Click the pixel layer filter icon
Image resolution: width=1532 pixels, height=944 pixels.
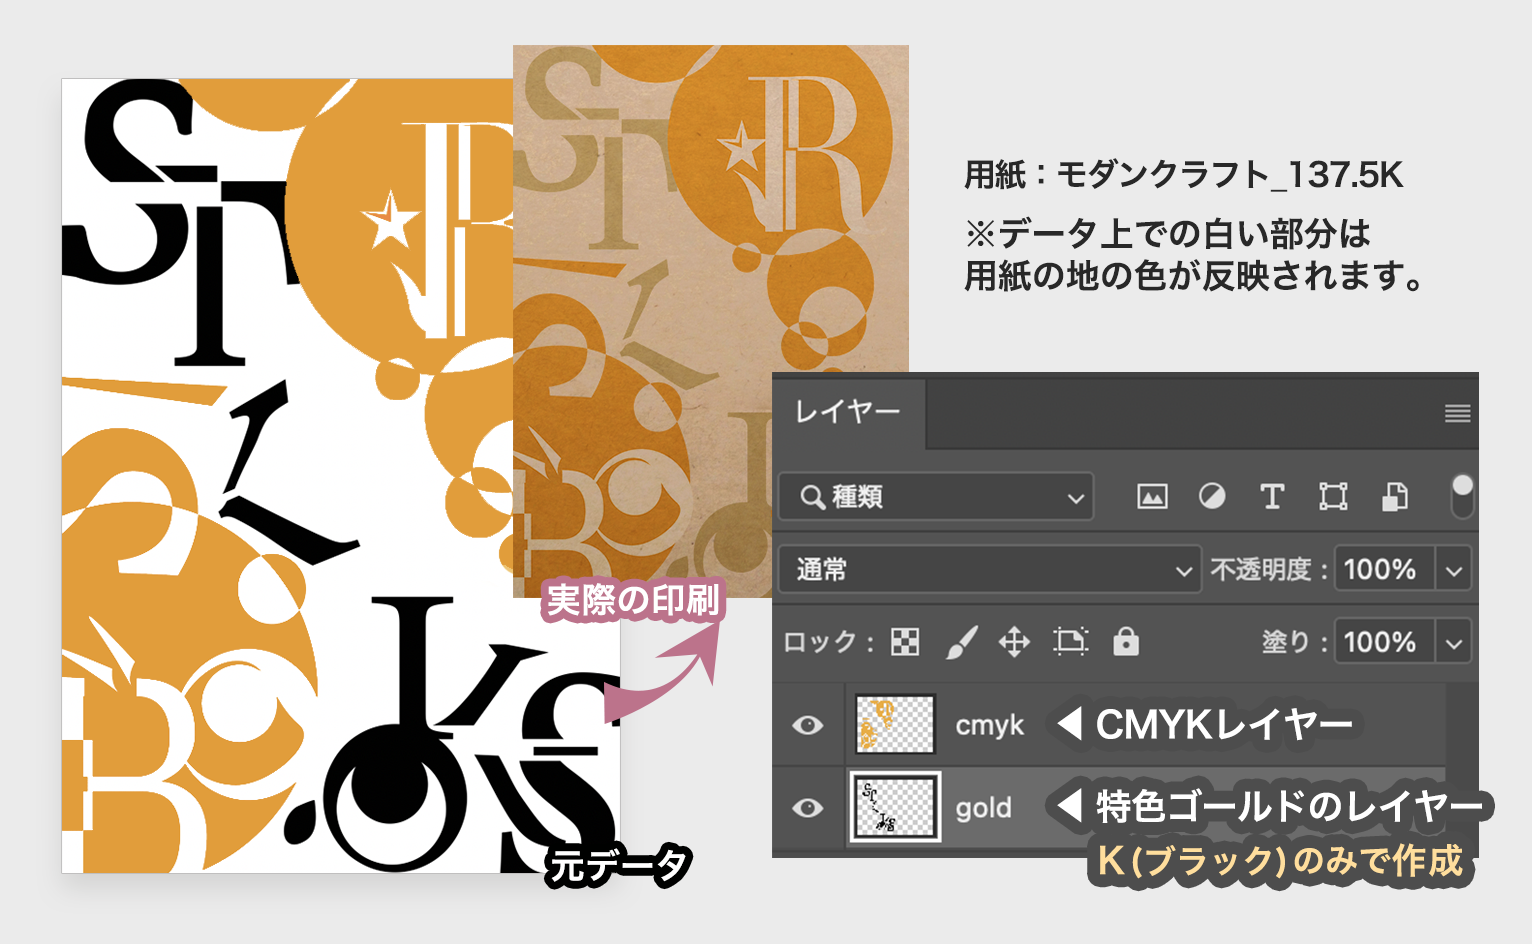[x=1152, y=496]
